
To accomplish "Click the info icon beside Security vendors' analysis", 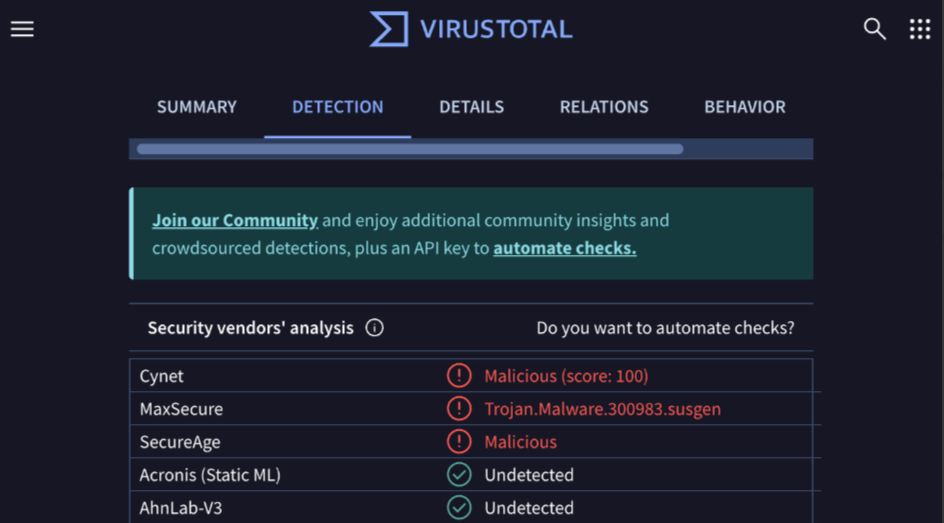I will 375,328.
